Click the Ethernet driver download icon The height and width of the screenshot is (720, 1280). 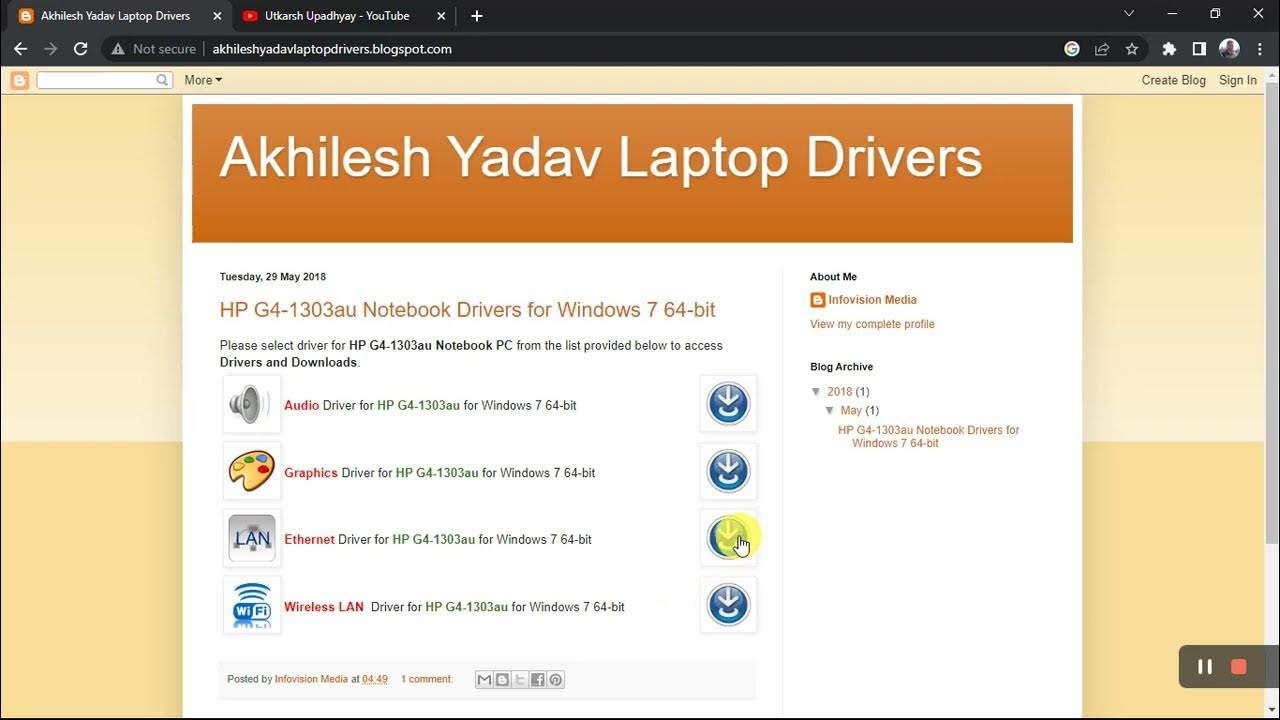pos(728,538)
